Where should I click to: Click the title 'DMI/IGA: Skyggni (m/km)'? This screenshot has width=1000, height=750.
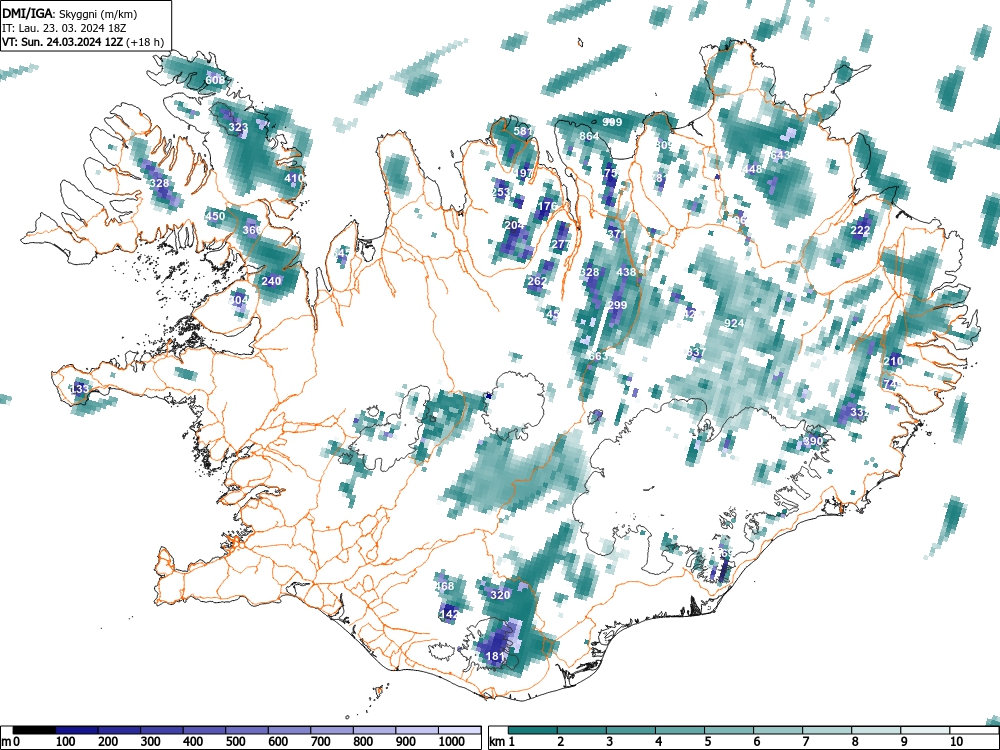tap(70, 14)
